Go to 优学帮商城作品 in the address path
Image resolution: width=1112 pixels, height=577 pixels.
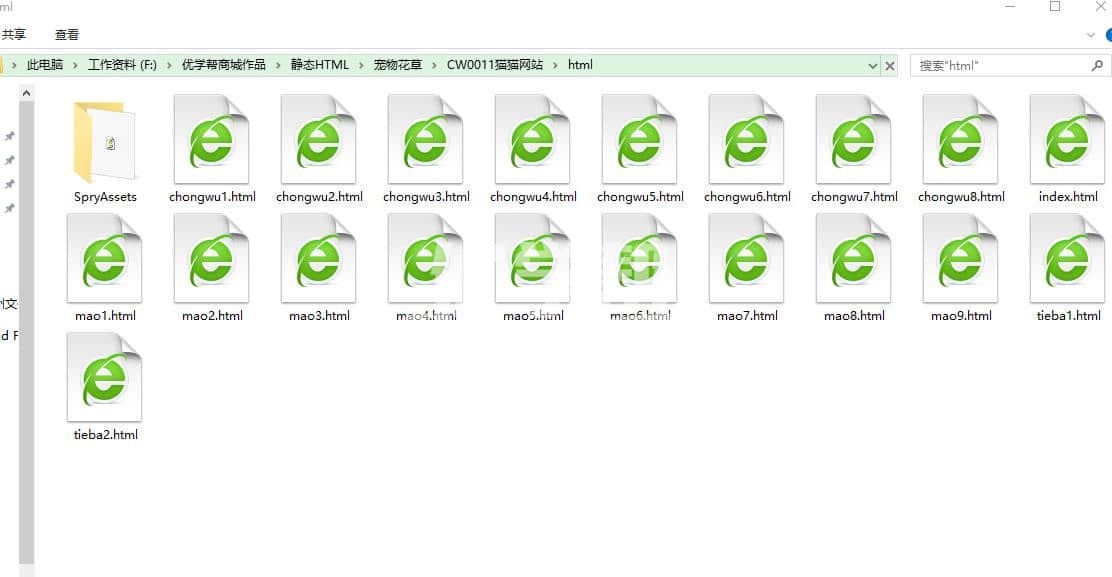(x=223, y=65)
